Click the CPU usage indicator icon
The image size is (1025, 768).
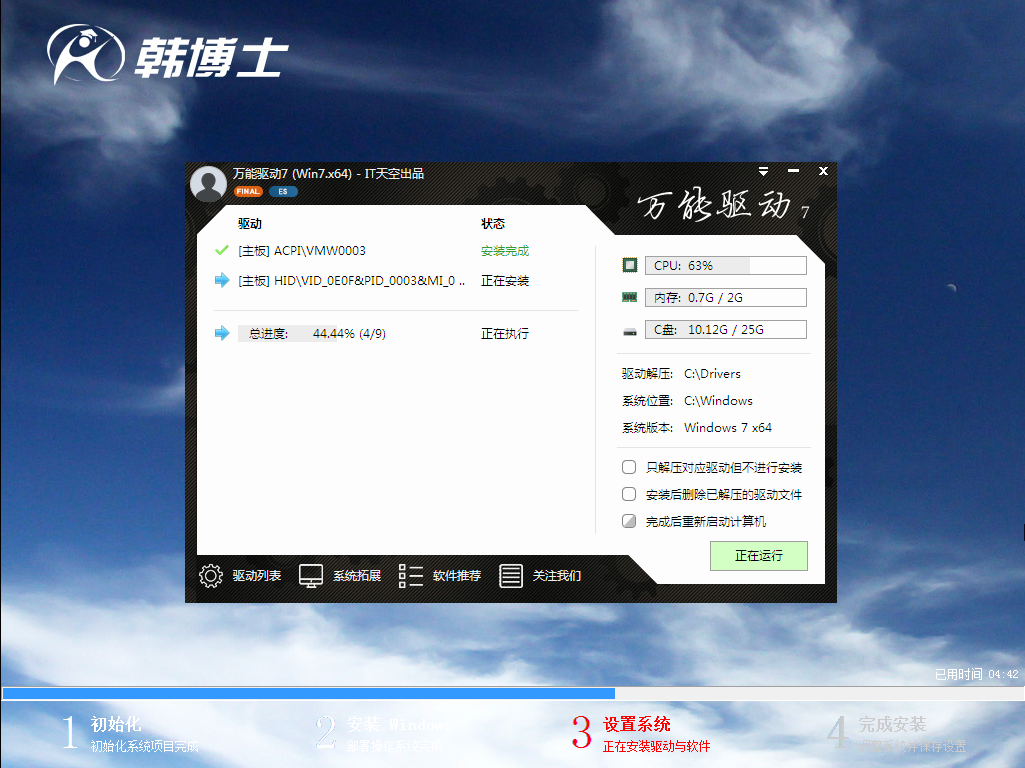[x=629, y=264]
